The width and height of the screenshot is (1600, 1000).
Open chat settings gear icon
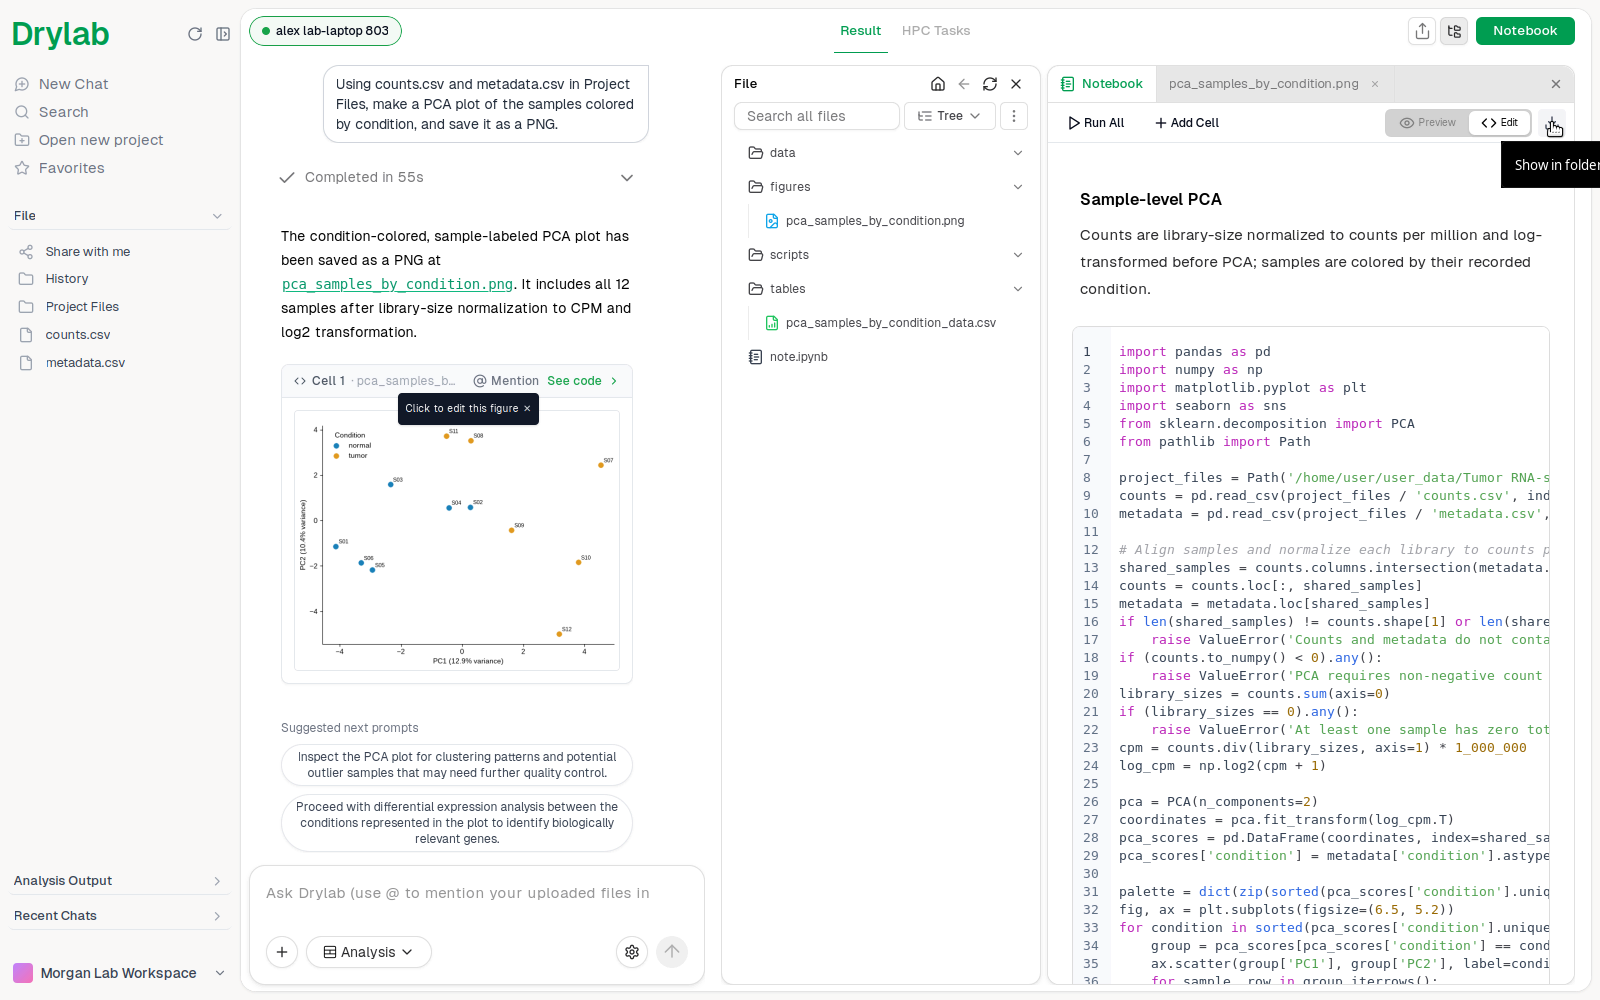(x=632, y=952)
